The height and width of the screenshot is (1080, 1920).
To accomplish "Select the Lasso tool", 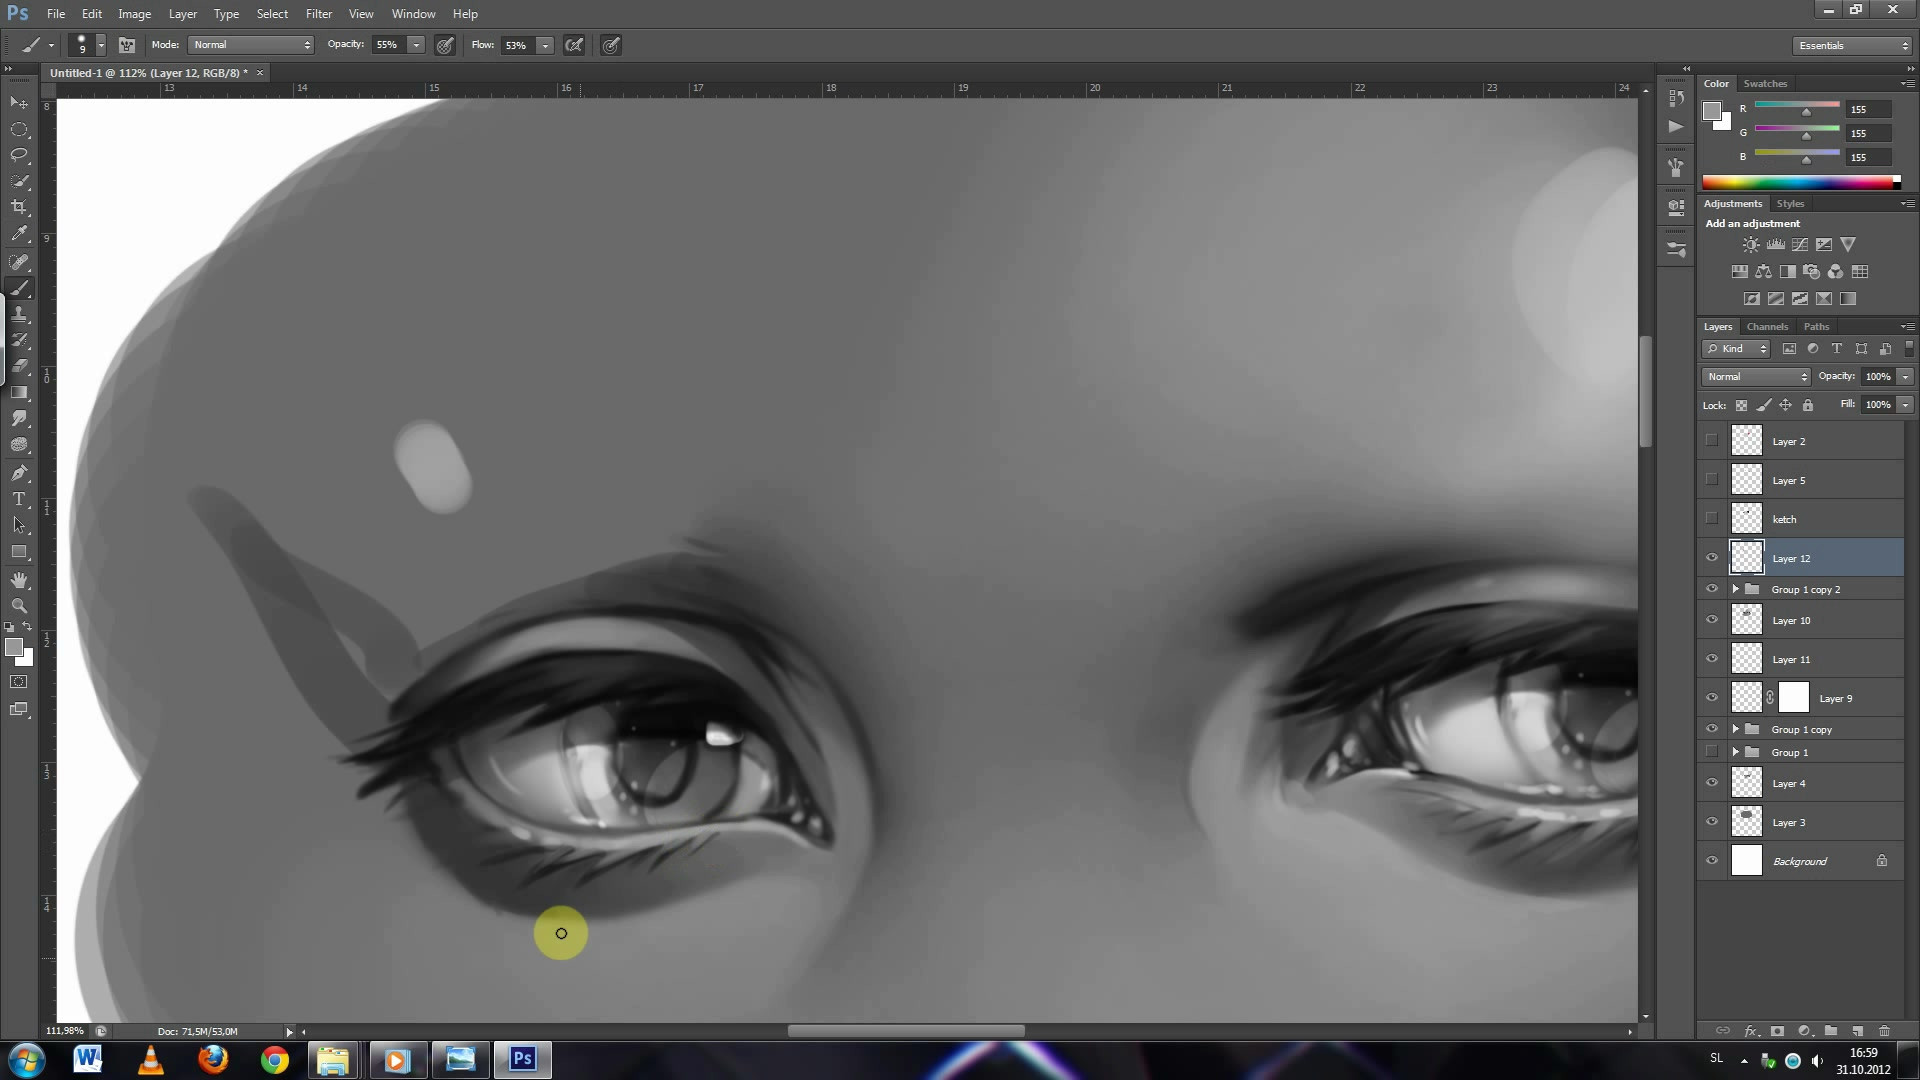I will click(x=19, y=155).
